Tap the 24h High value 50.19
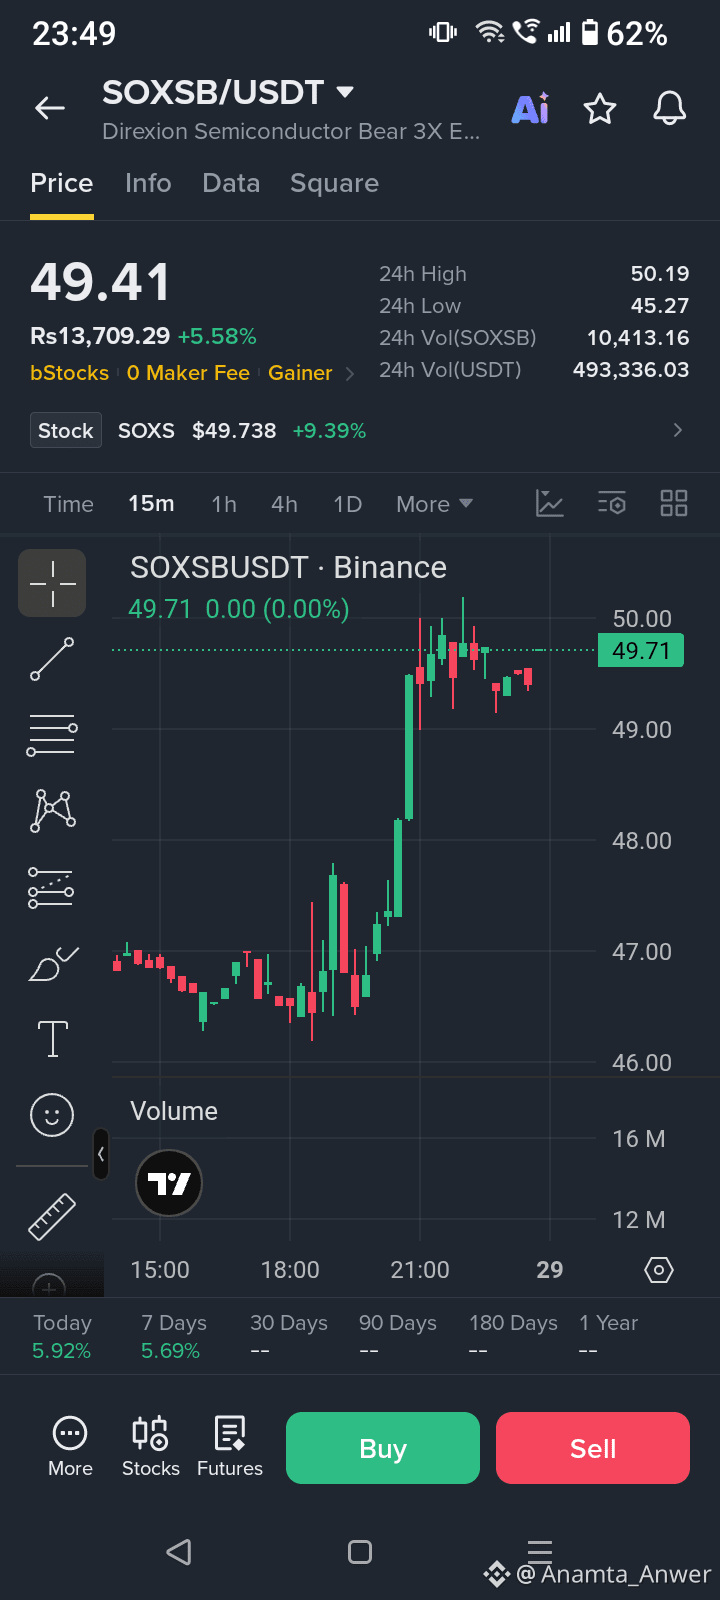The width and height of the screenshot is (720, 1600). click(x=660, y=274)
